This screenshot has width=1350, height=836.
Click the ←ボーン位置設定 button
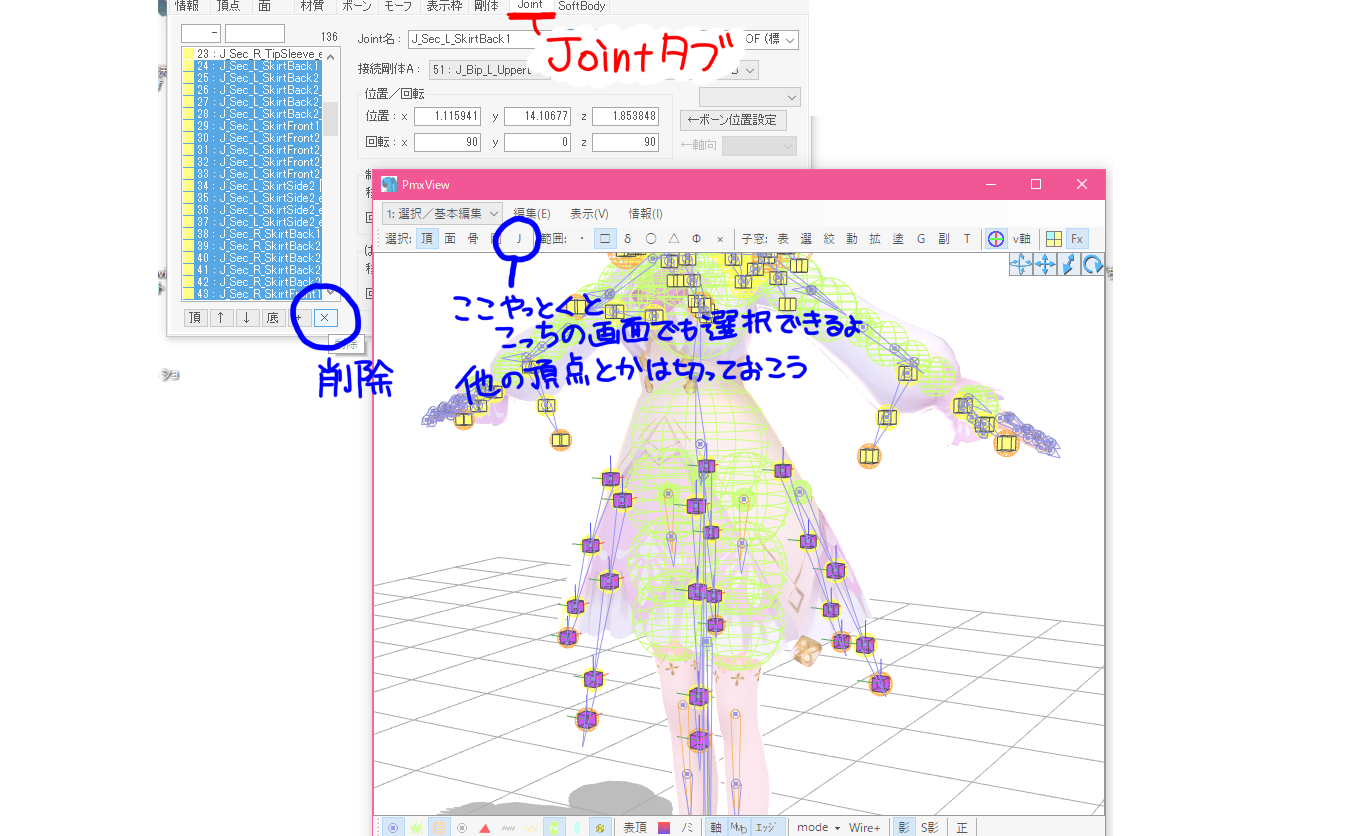(733, 120)
